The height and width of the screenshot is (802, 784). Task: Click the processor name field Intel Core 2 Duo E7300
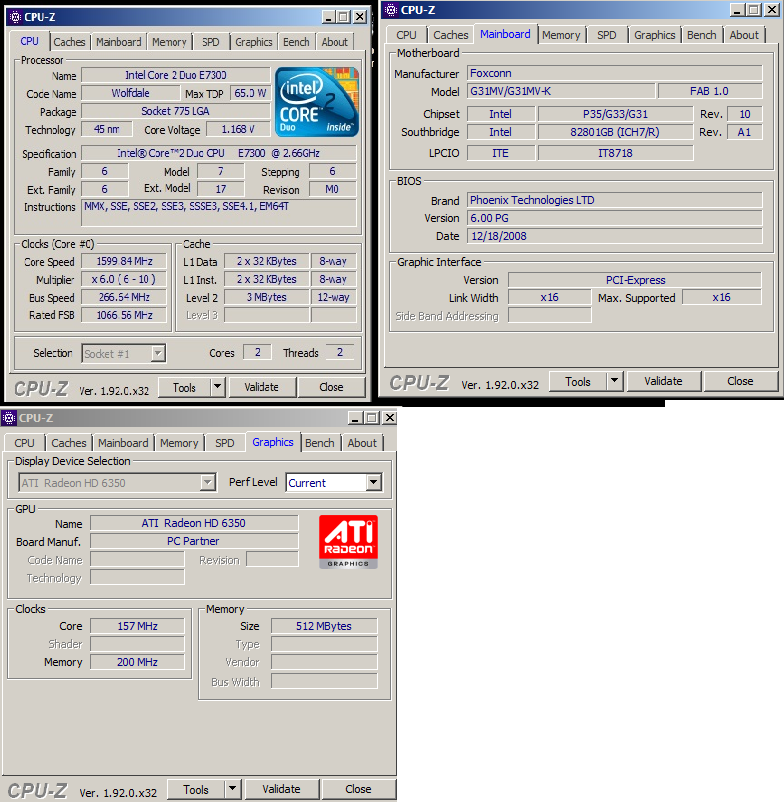pos(175,75)
